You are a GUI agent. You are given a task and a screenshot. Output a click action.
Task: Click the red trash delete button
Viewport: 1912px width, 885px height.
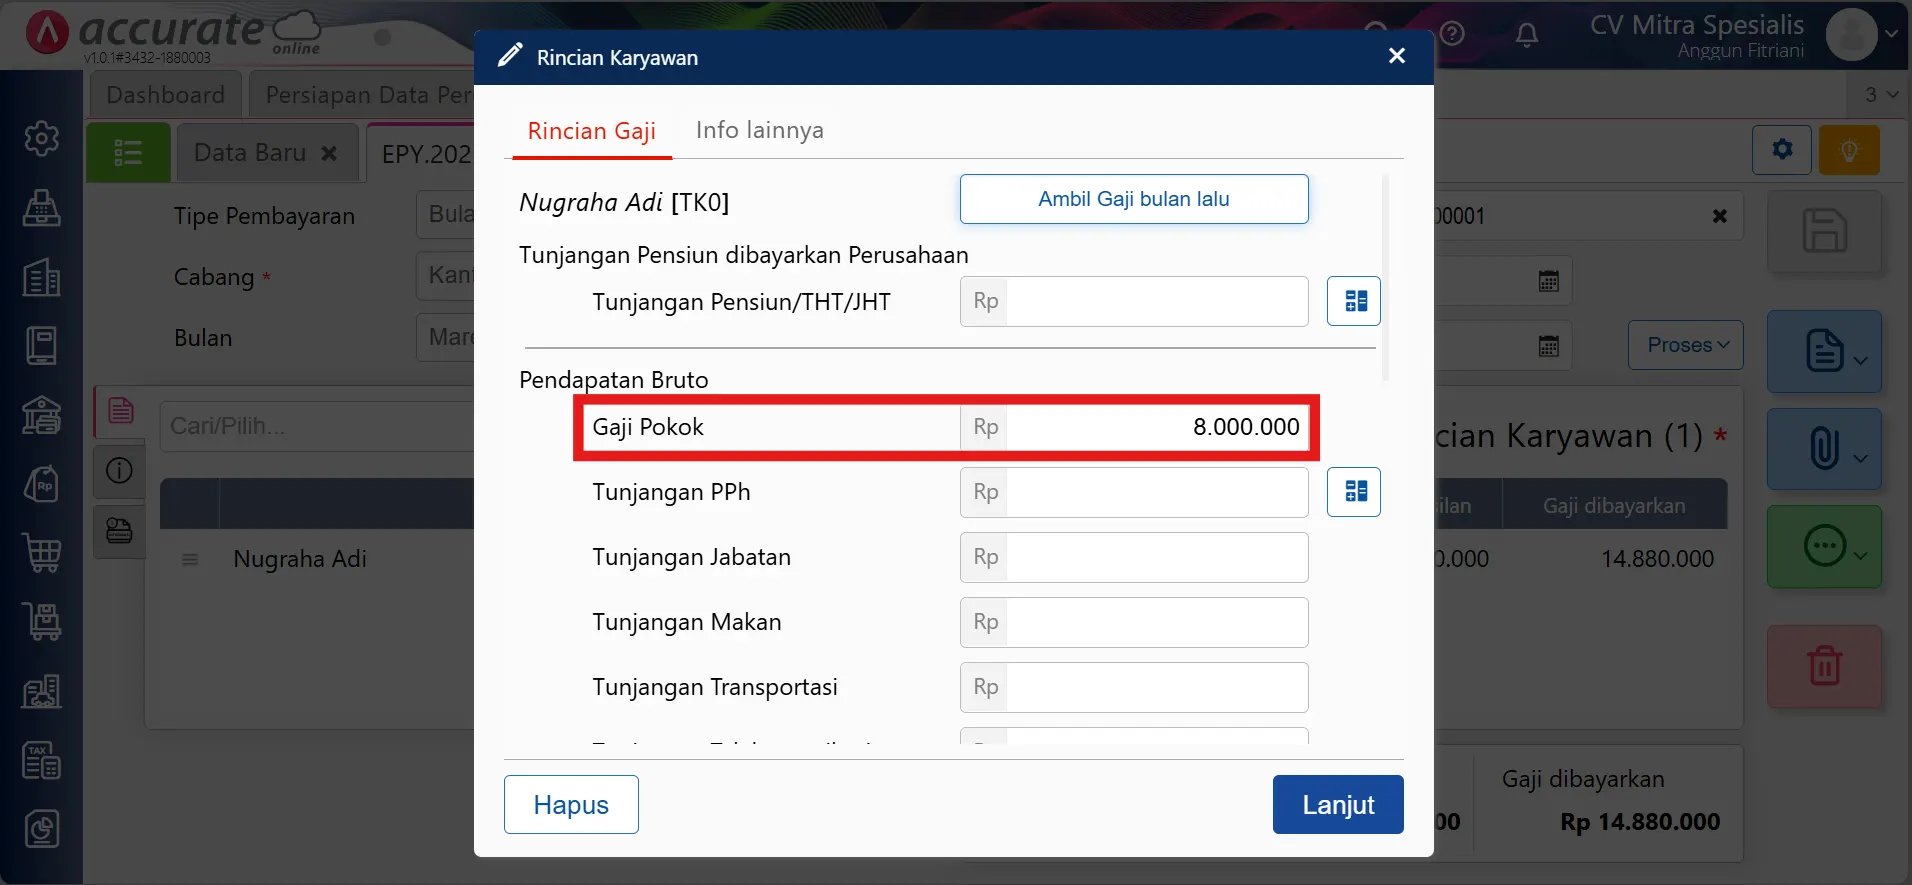tap(1825, 666)
